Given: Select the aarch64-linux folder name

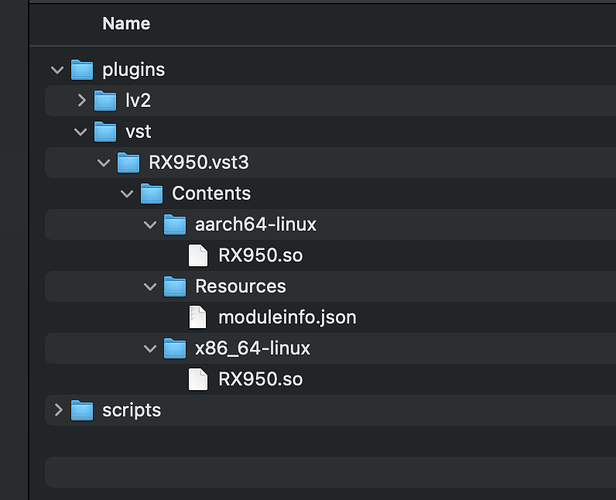Looking at the screenshot, I should pos(256,224).
